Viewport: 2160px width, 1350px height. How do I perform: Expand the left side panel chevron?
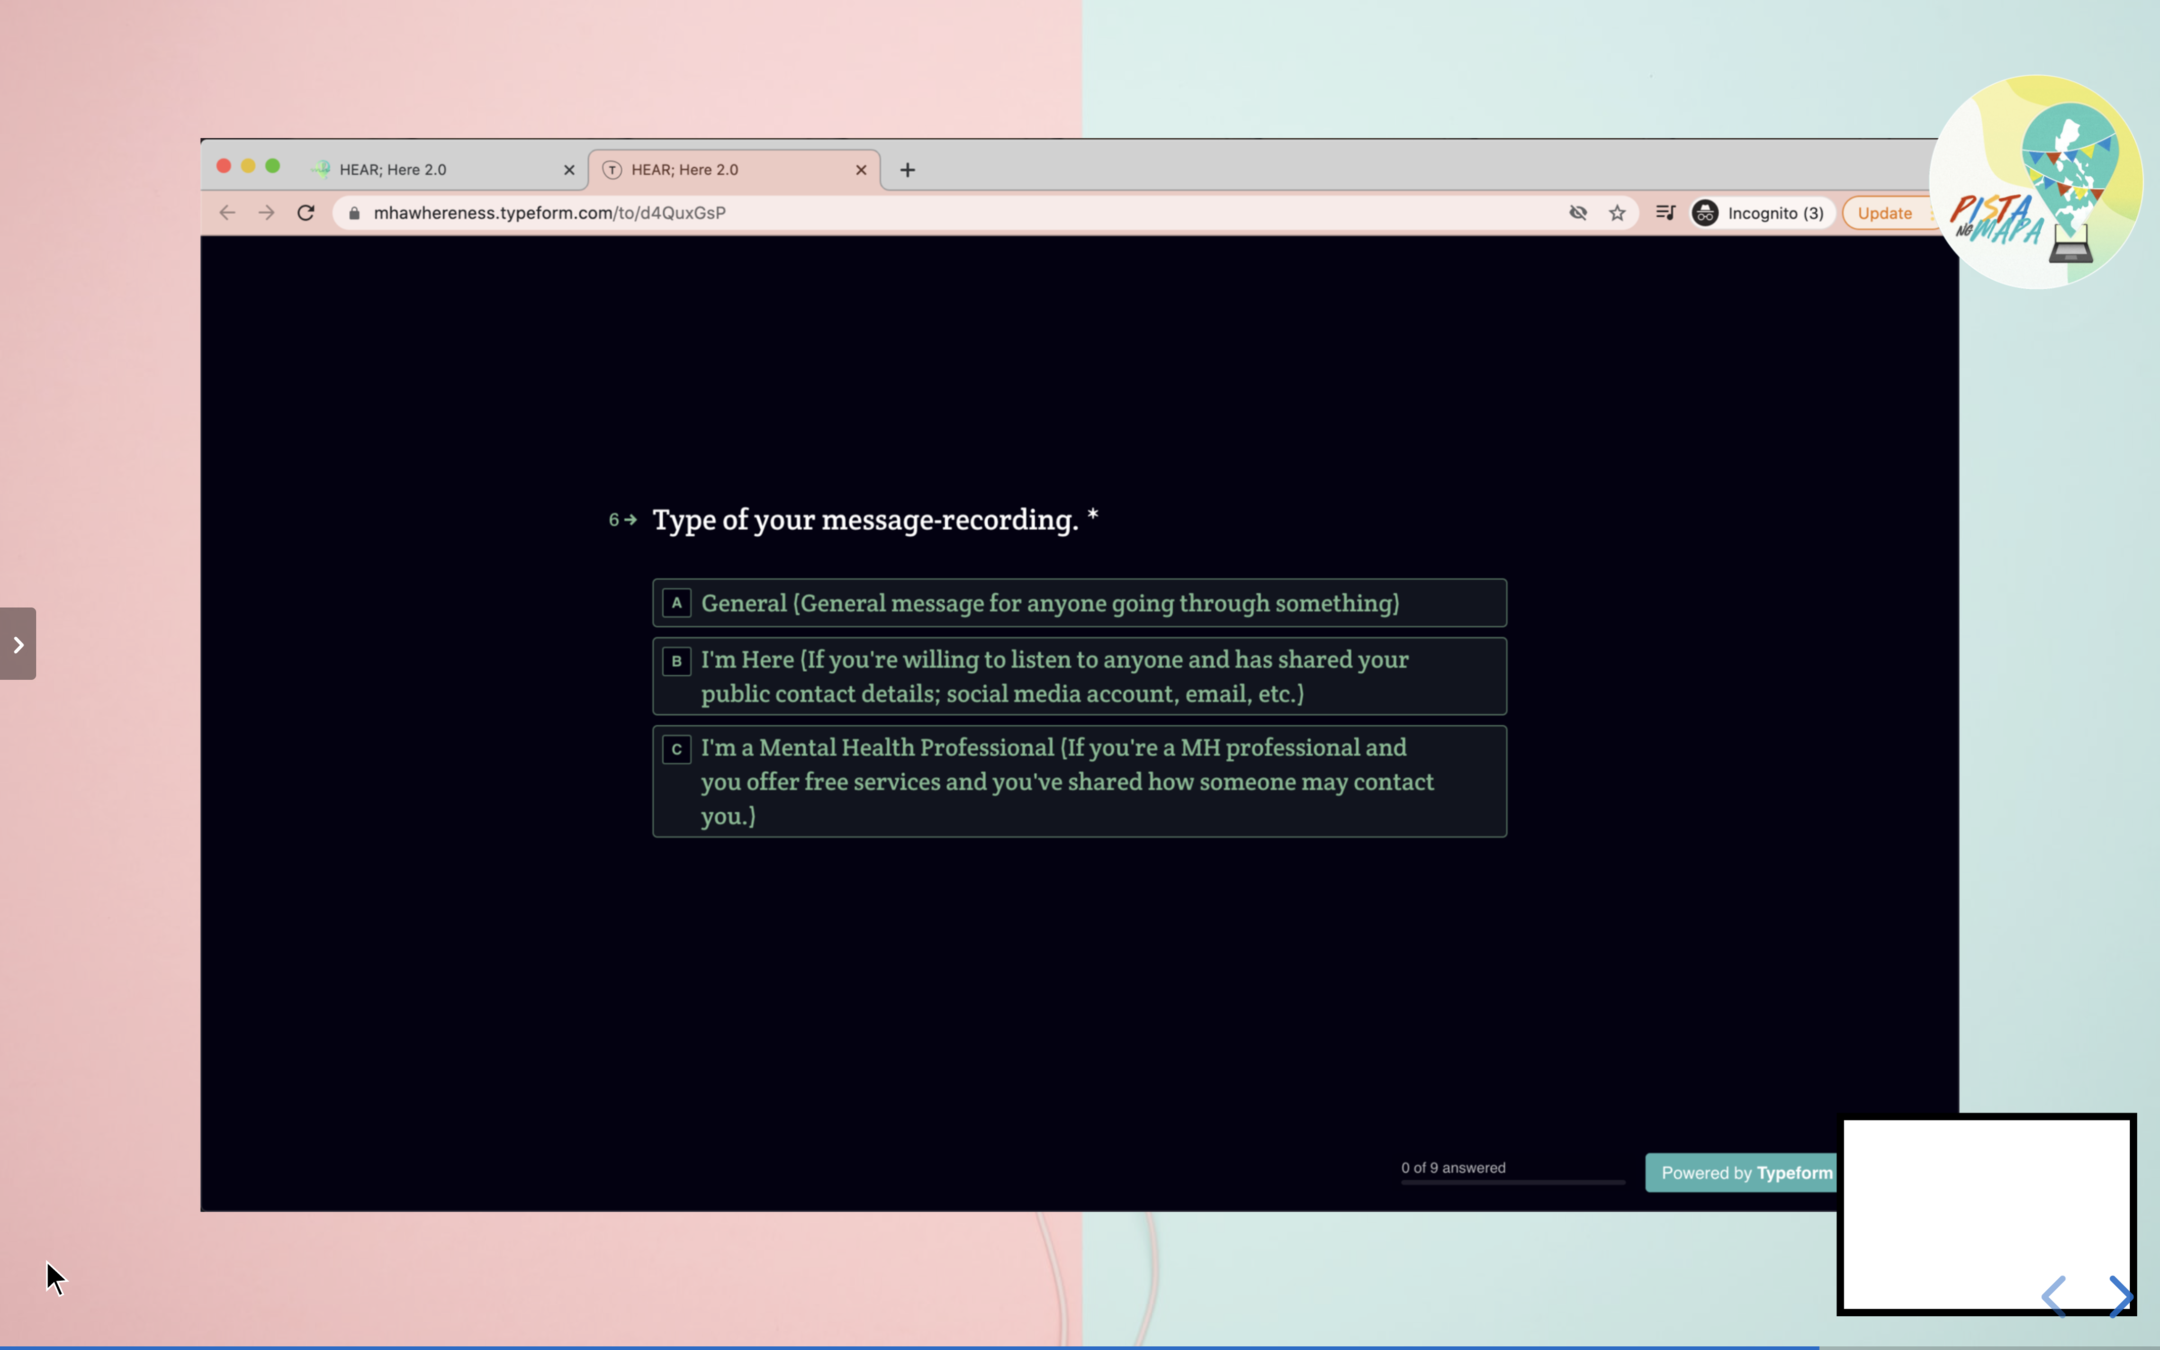pos(18,645)
